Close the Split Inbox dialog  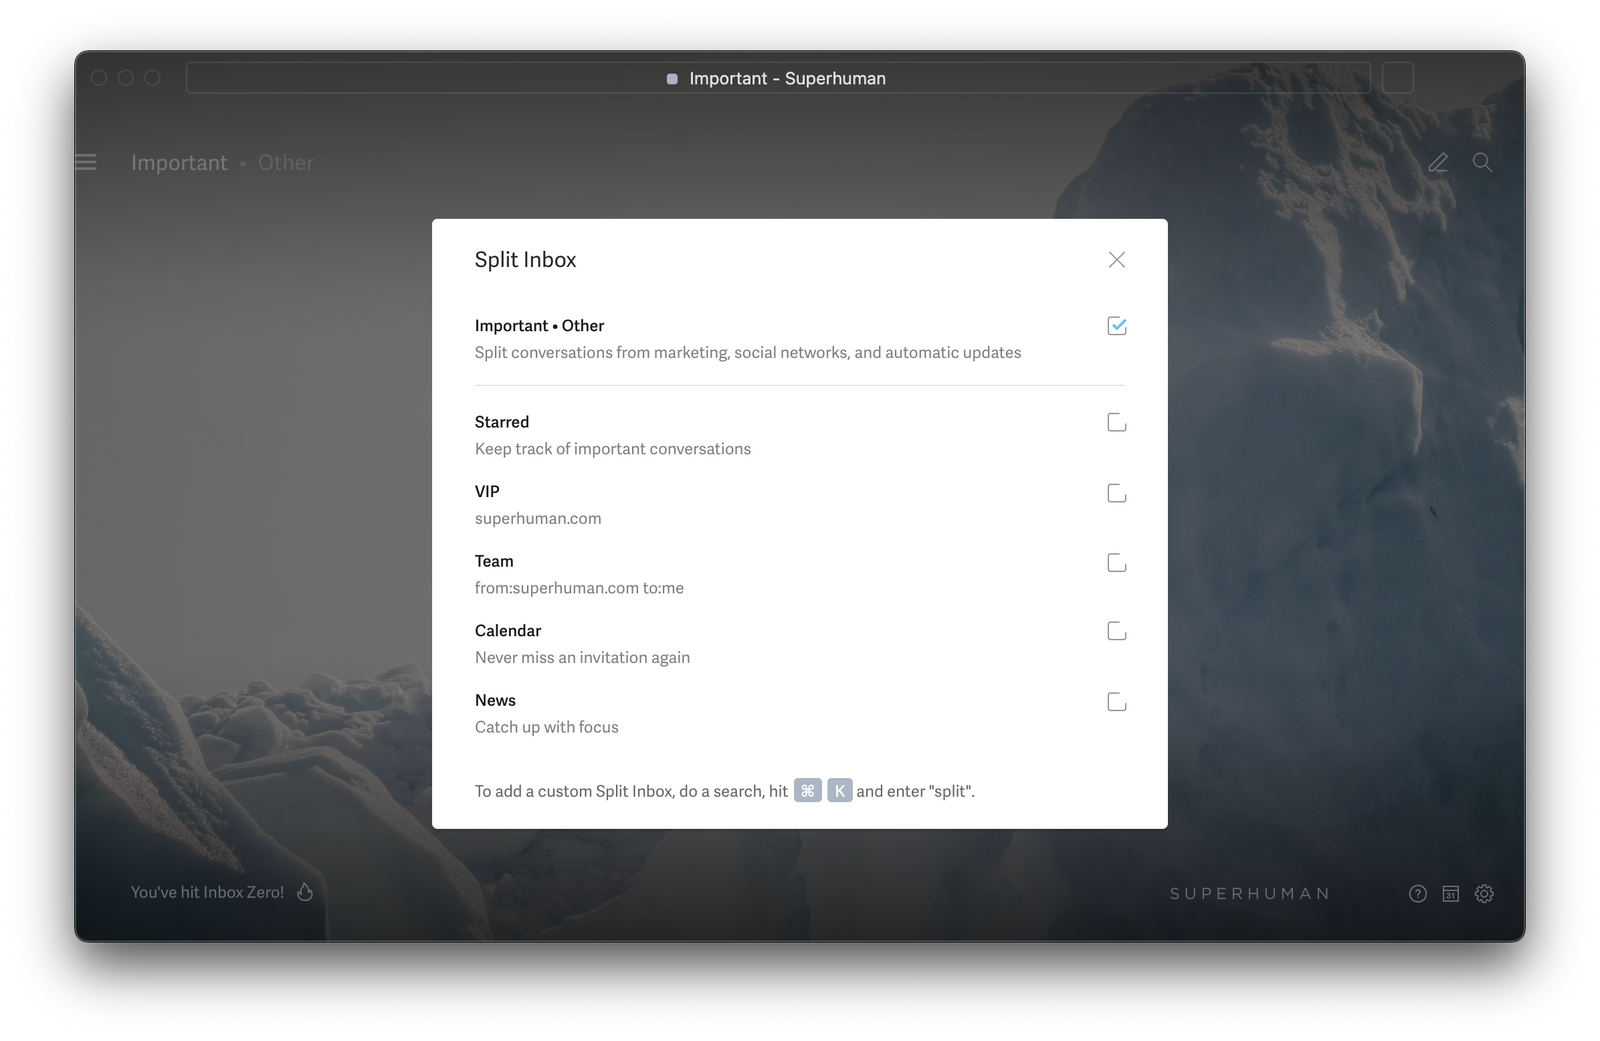(x=1116, y=259)
